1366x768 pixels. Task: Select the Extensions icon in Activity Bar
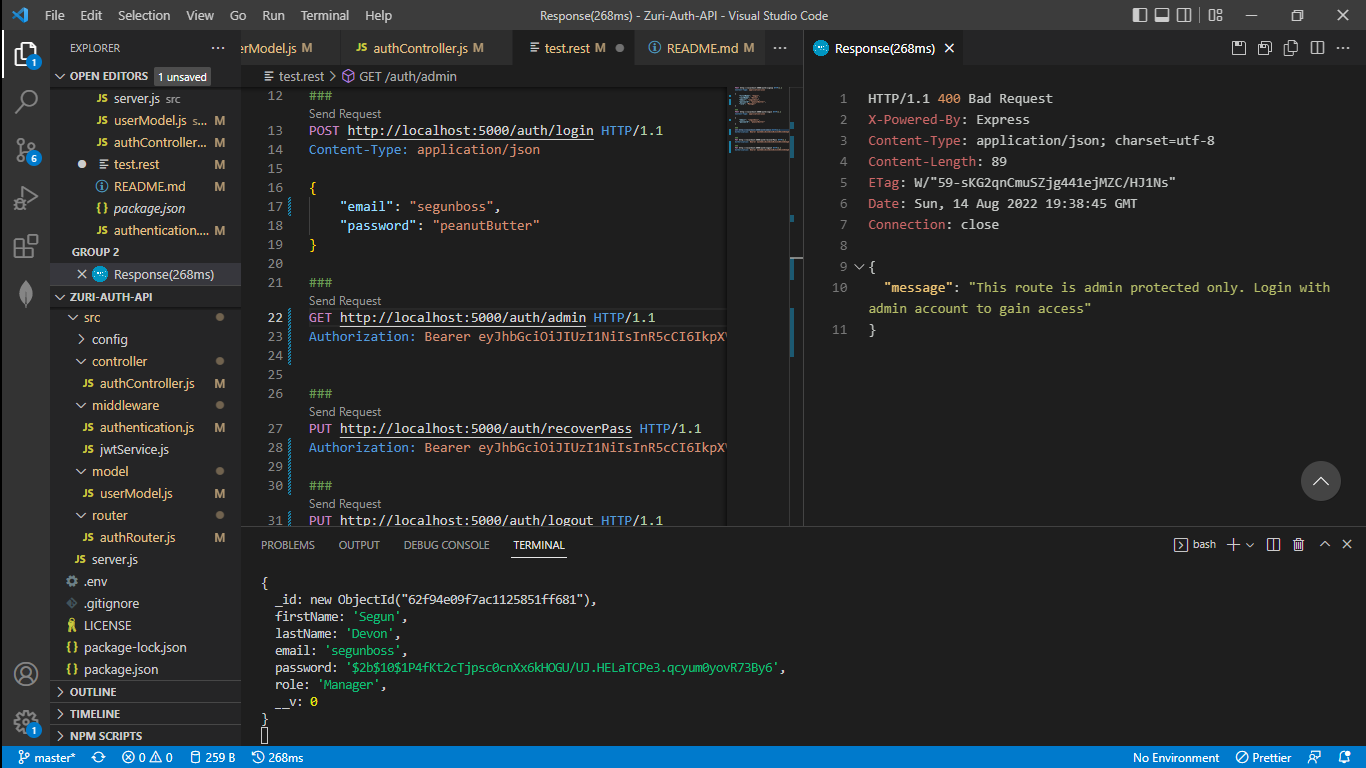pos(25,246)
